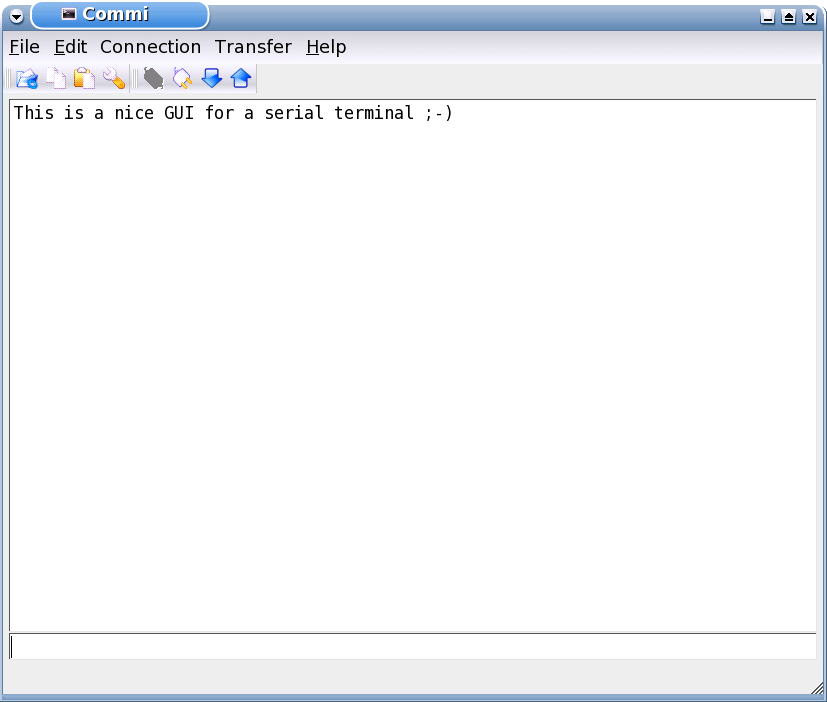Click the first toolbar drag handle
This screenshot has width=827, height=702.
point(8,79)
